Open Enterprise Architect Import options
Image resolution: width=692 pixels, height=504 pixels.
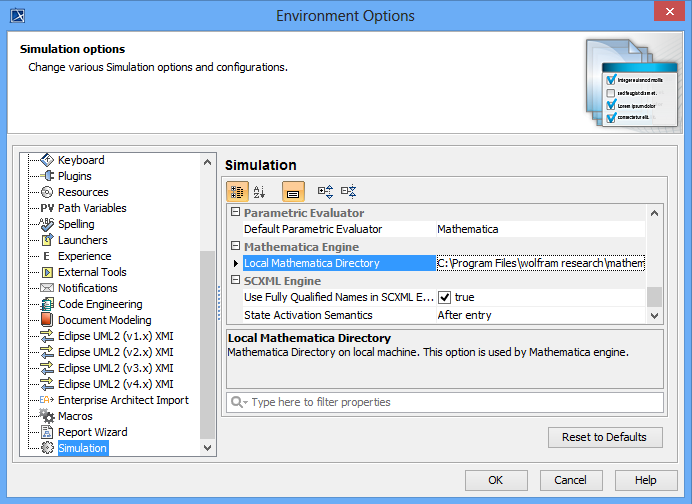coord(122,400)
